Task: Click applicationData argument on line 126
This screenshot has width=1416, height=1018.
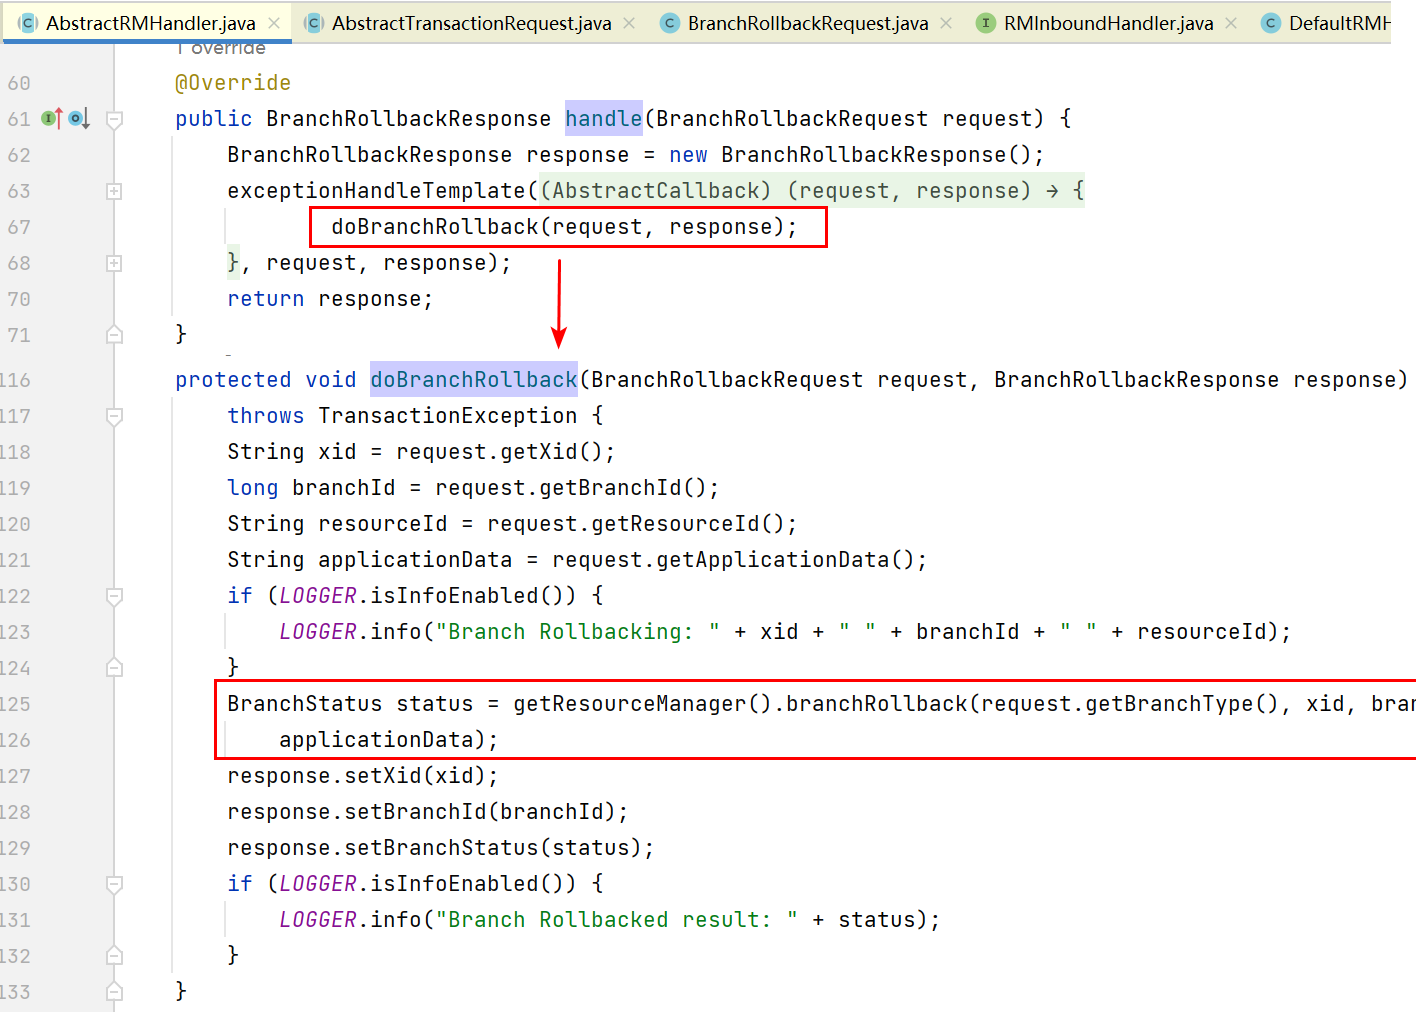Action: 376,740
